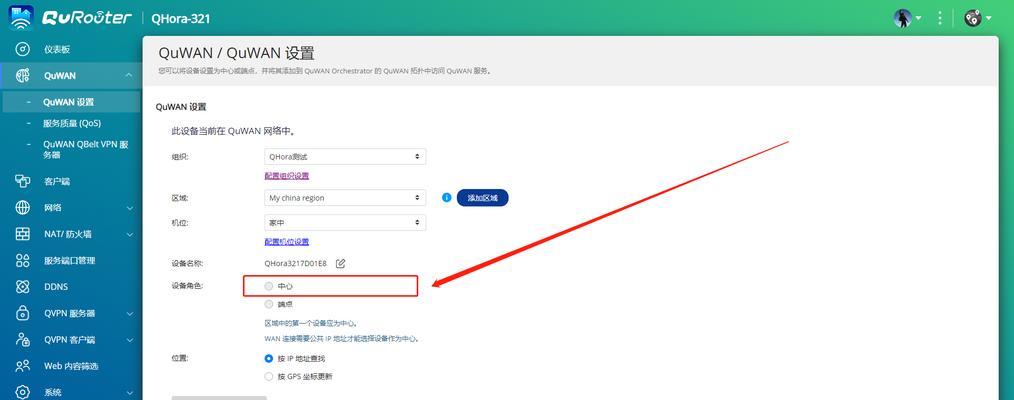Click the blue info icon beside 区域
The image size is (1014, 400).
point(446,198)
